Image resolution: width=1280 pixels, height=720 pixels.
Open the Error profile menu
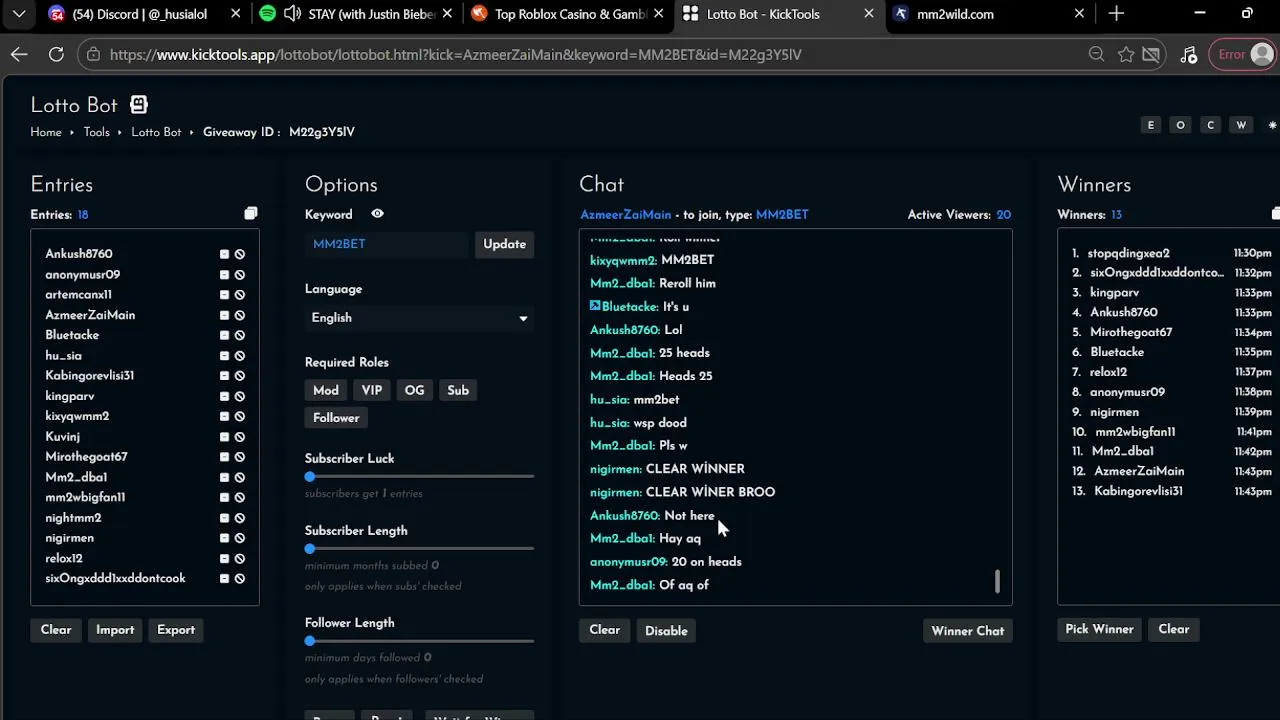tap(1242, 55)
